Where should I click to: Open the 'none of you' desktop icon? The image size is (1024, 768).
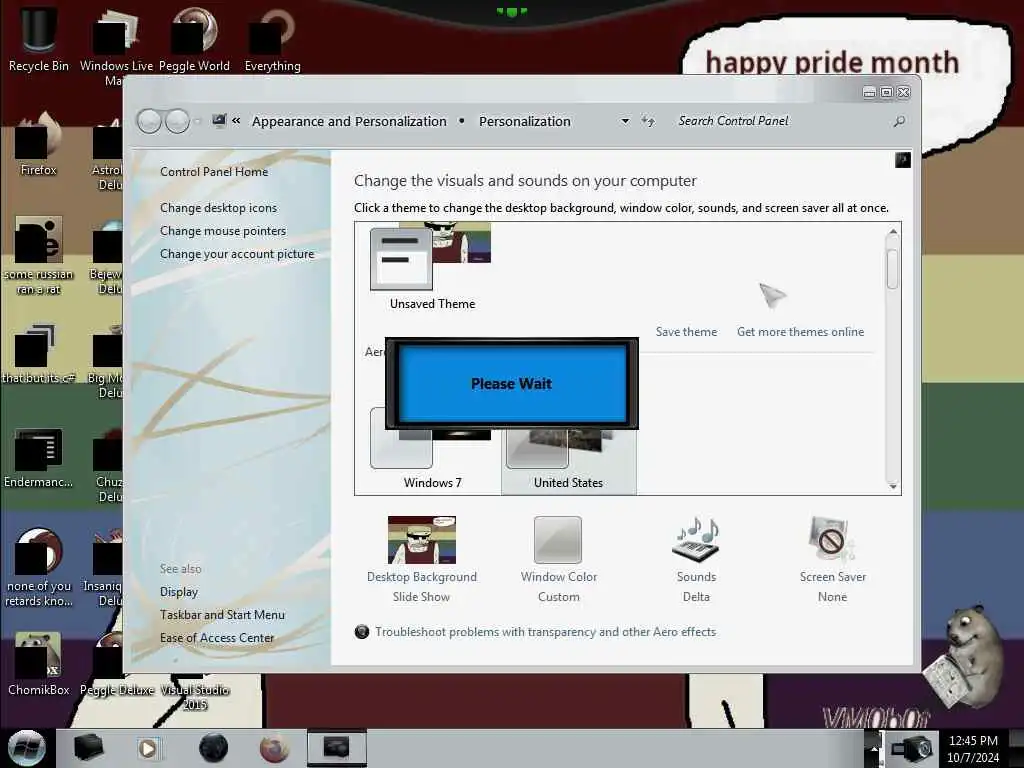click(39, 568)
